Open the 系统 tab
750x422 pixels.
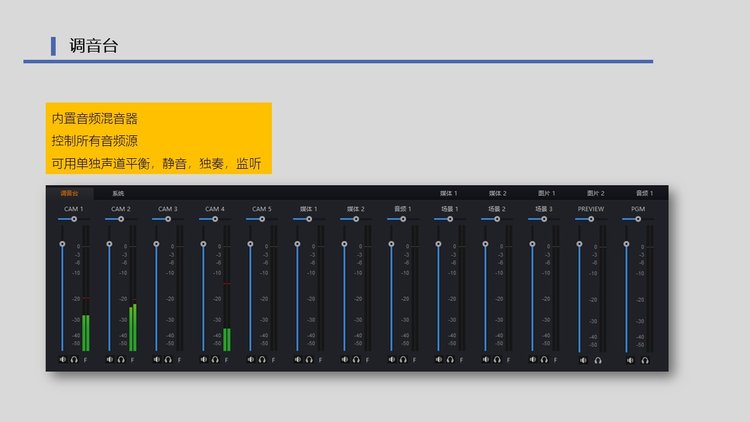118,193
